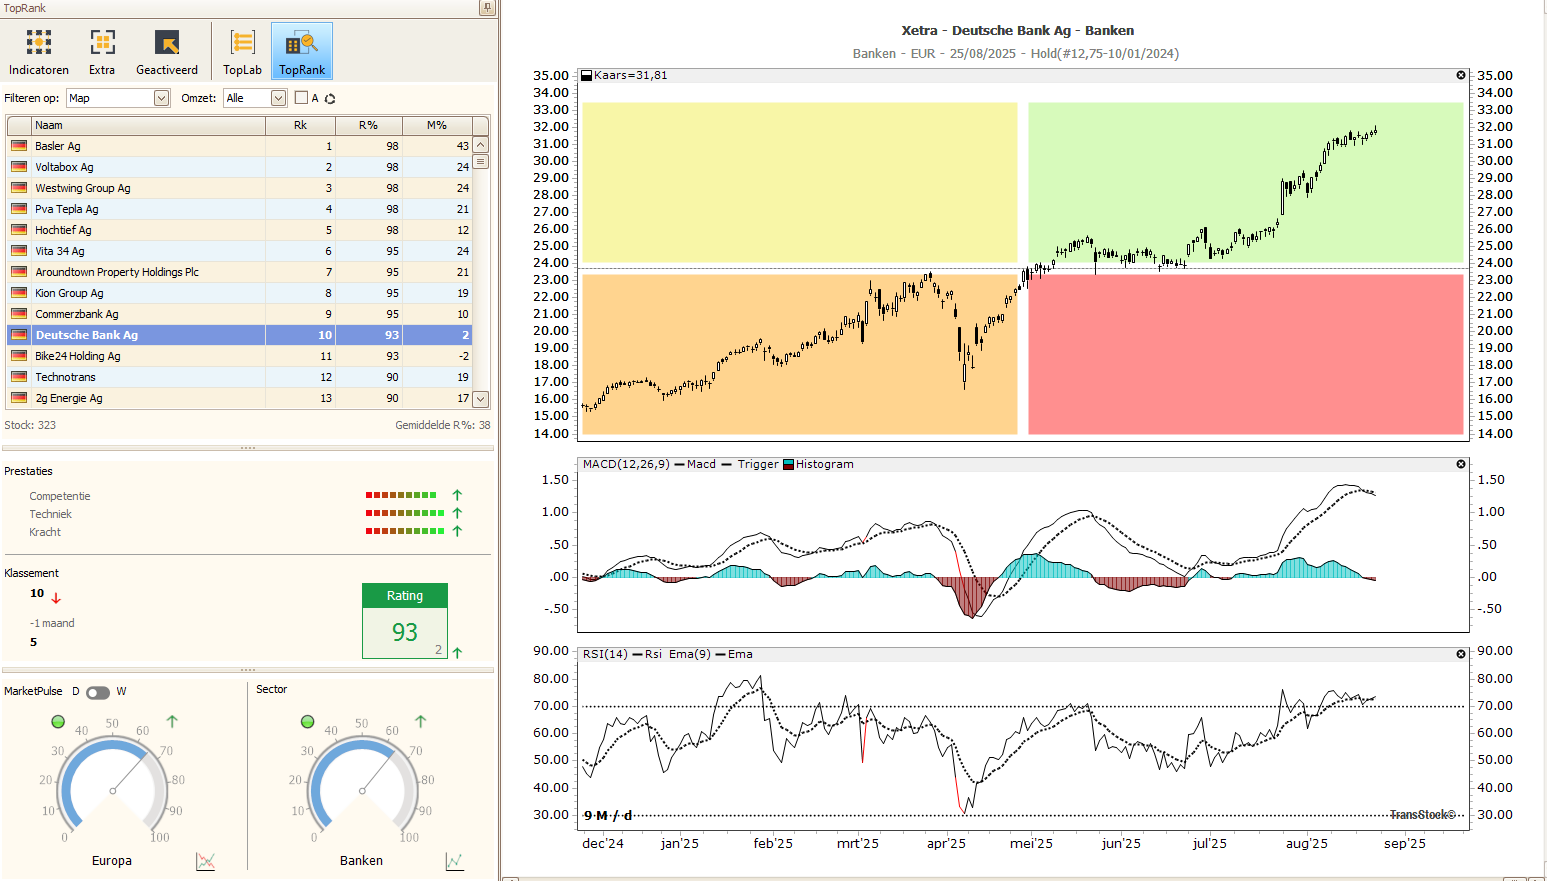Click the green Rating 93 box
Viewport: 1547px width, 881px height.
click(404, 621)
